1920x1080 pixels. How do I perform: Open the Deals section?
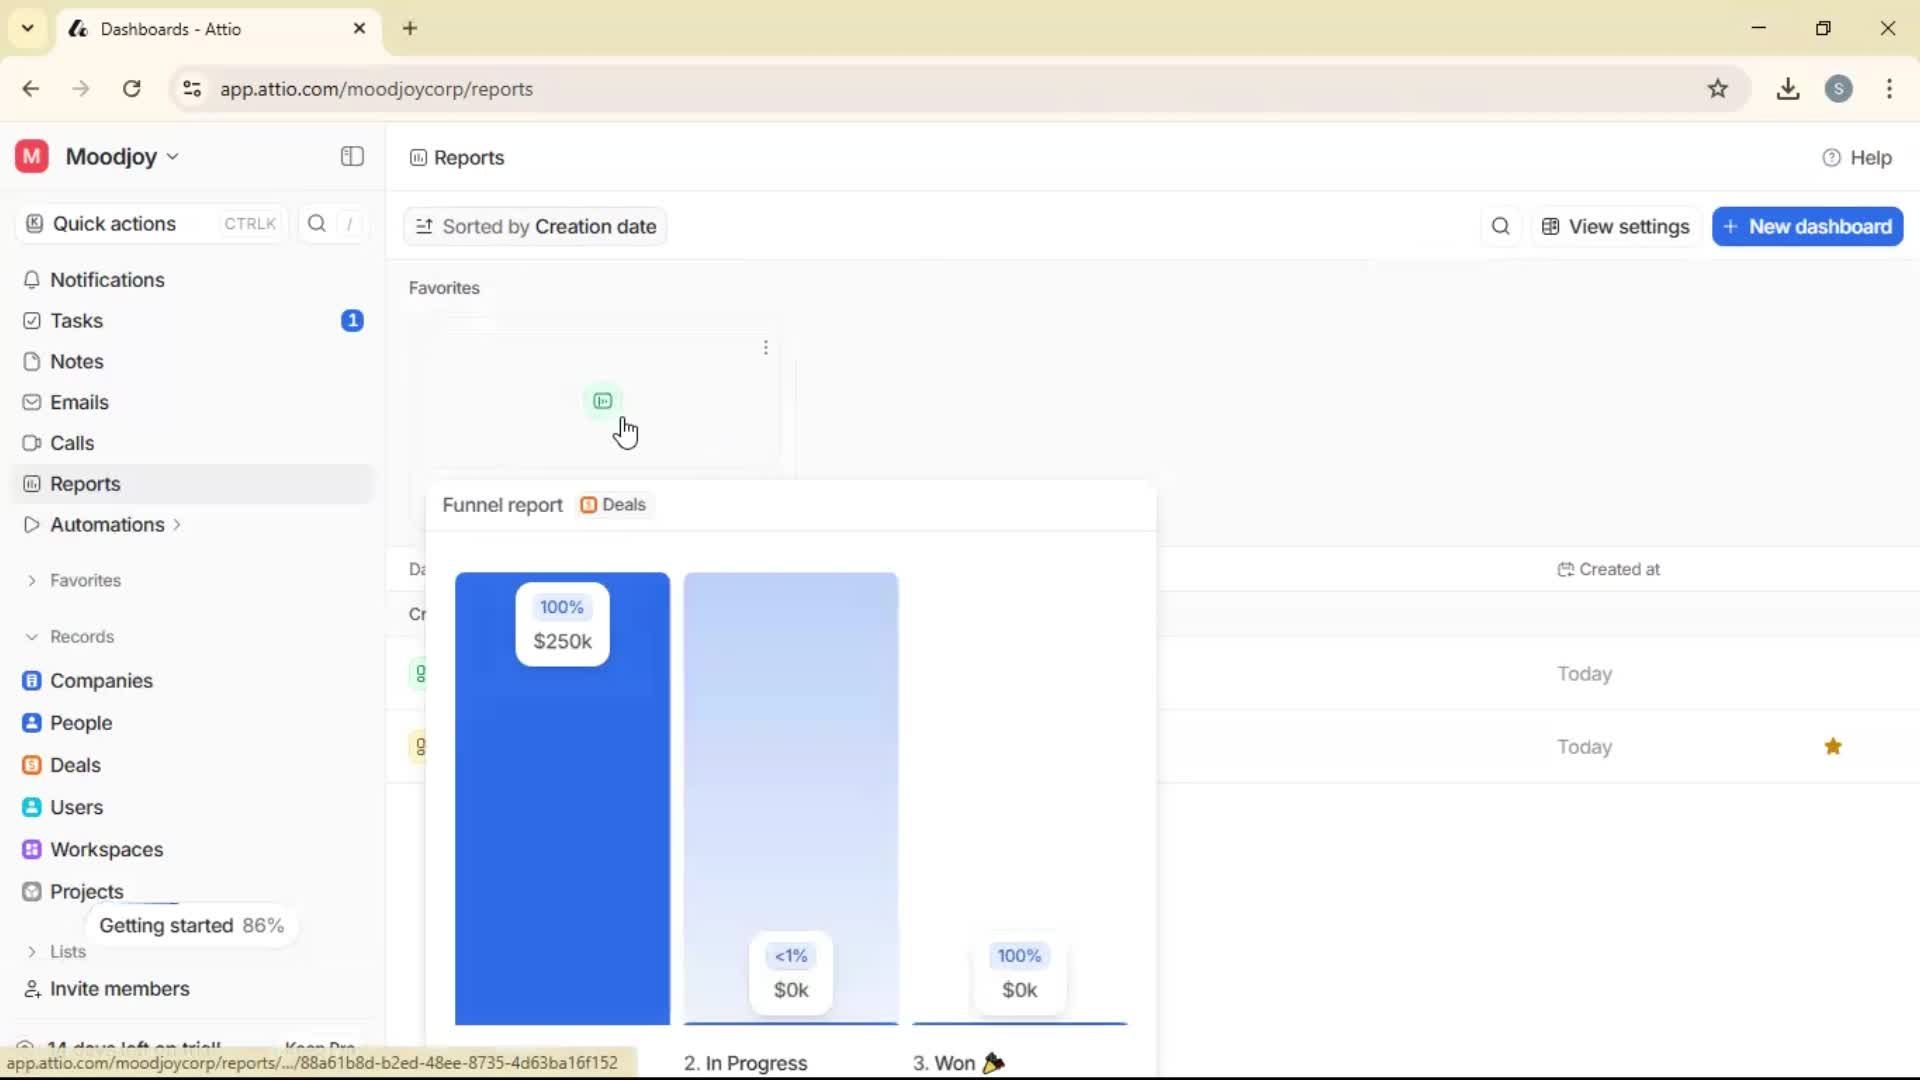coord(75,765)
